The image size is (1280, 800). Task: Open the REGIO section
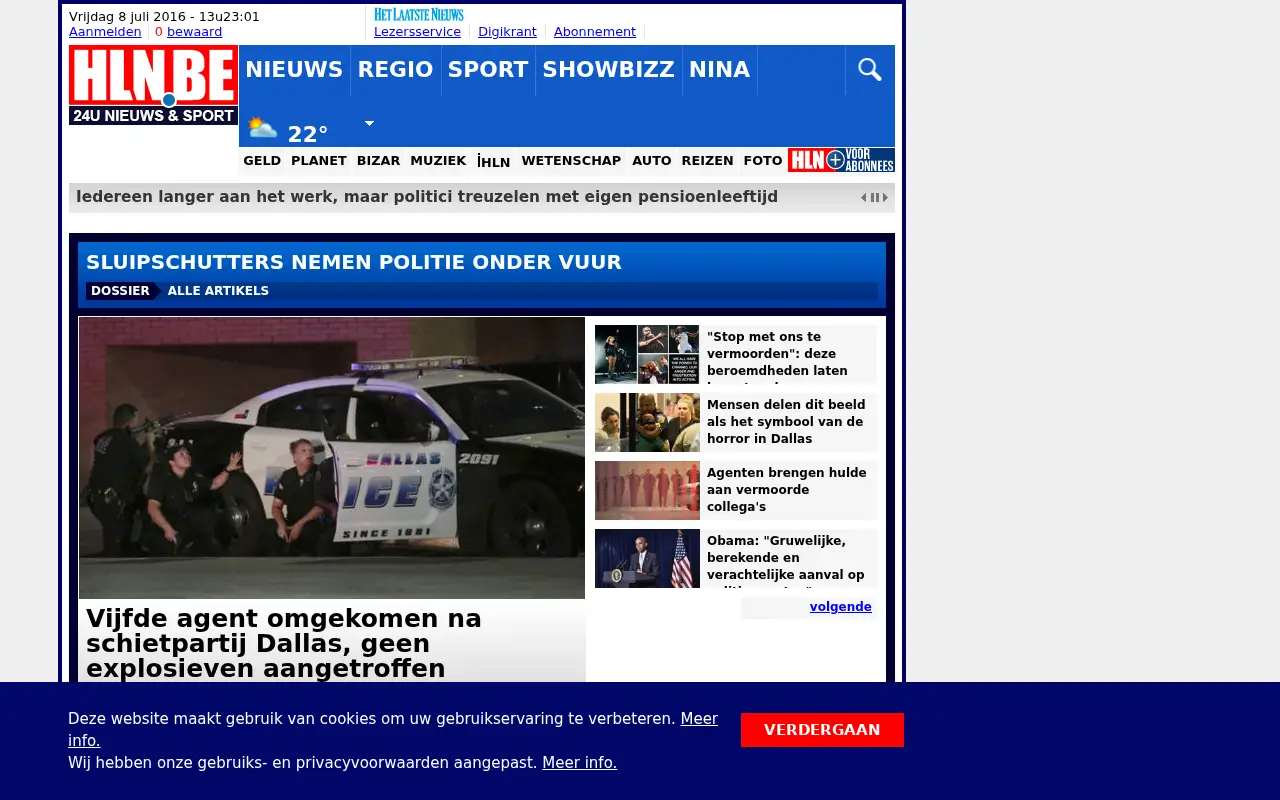point(395,70)
